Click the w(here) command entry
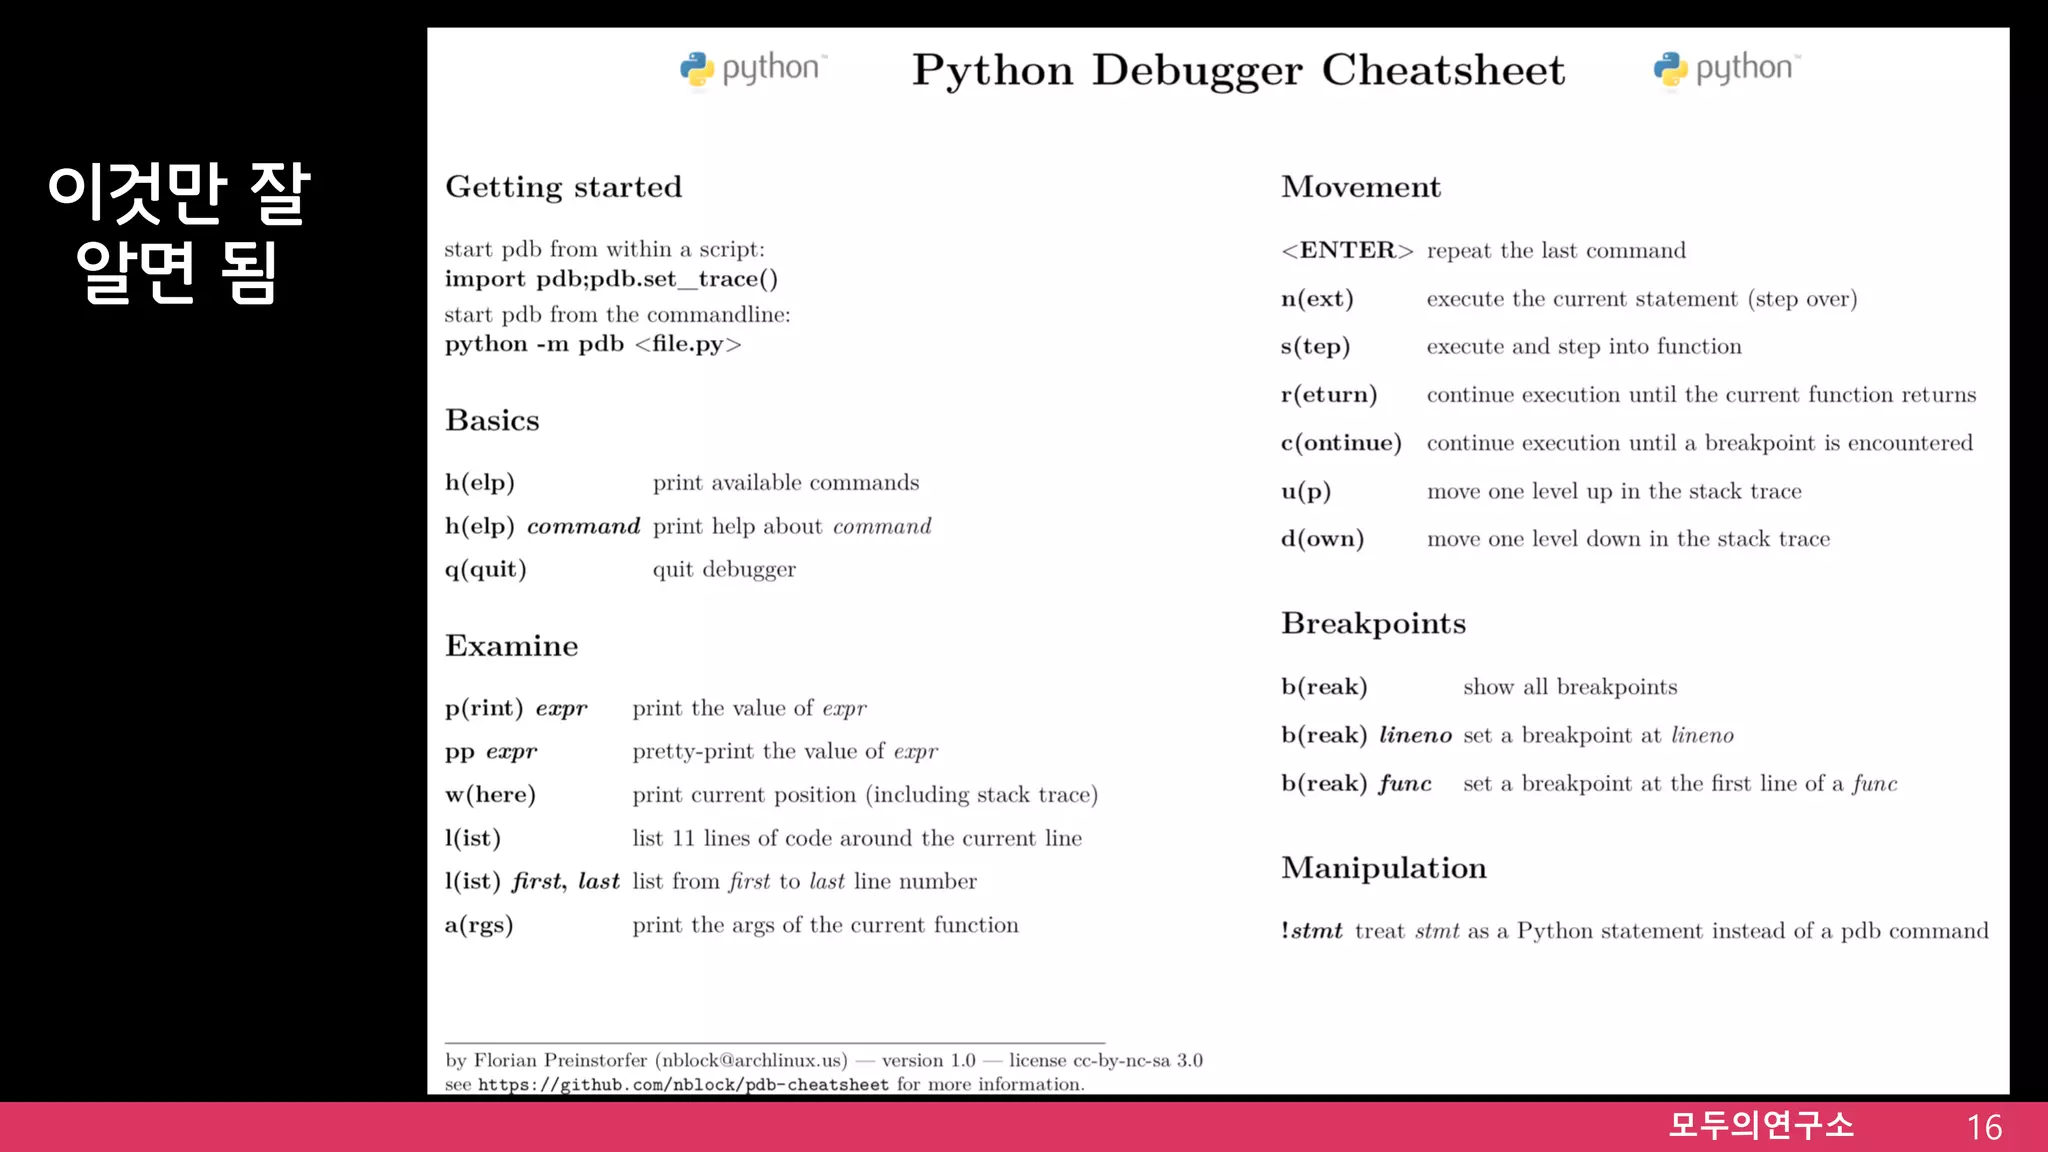The height and width of the screenshot is (1152, 2048). [x=490, y=795]
